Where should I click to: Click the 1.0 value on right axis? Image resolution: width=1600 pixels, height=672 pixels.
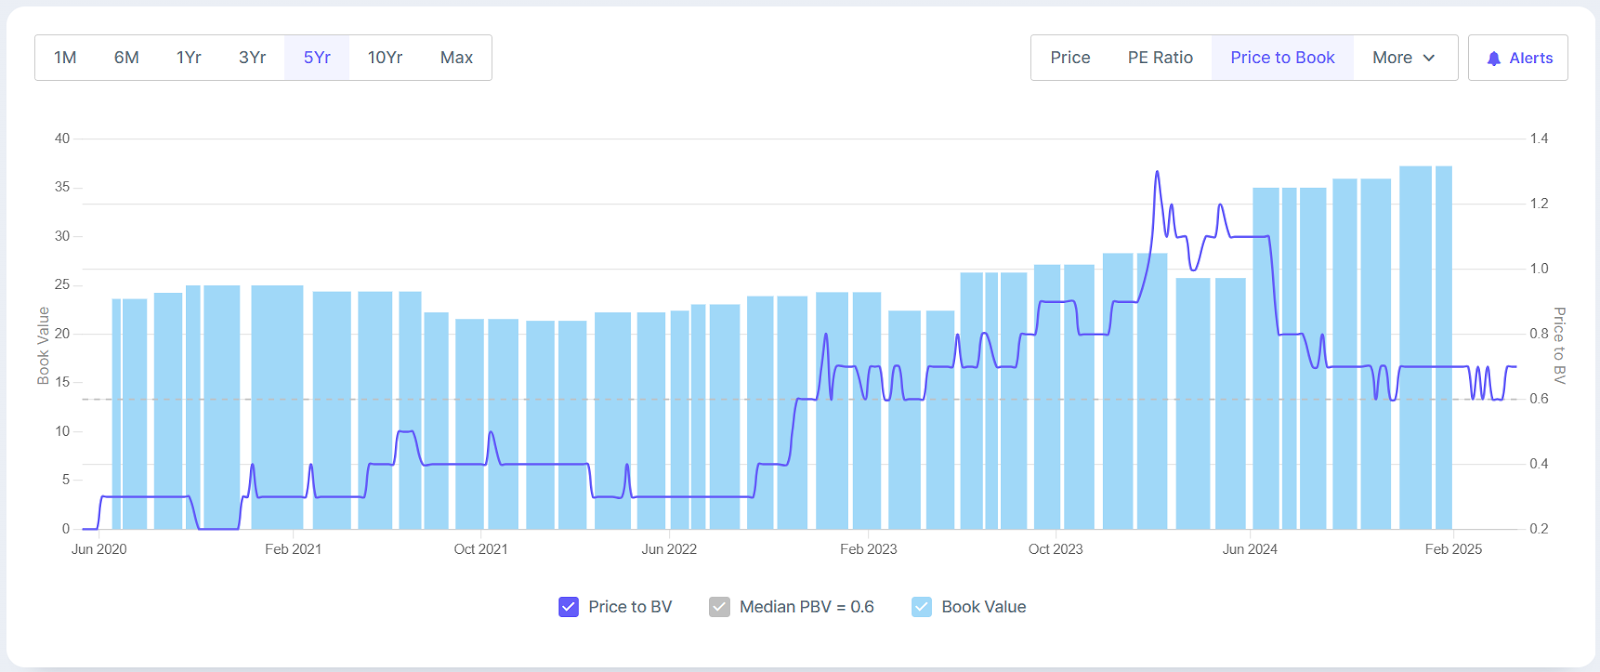pos(1539,268)
